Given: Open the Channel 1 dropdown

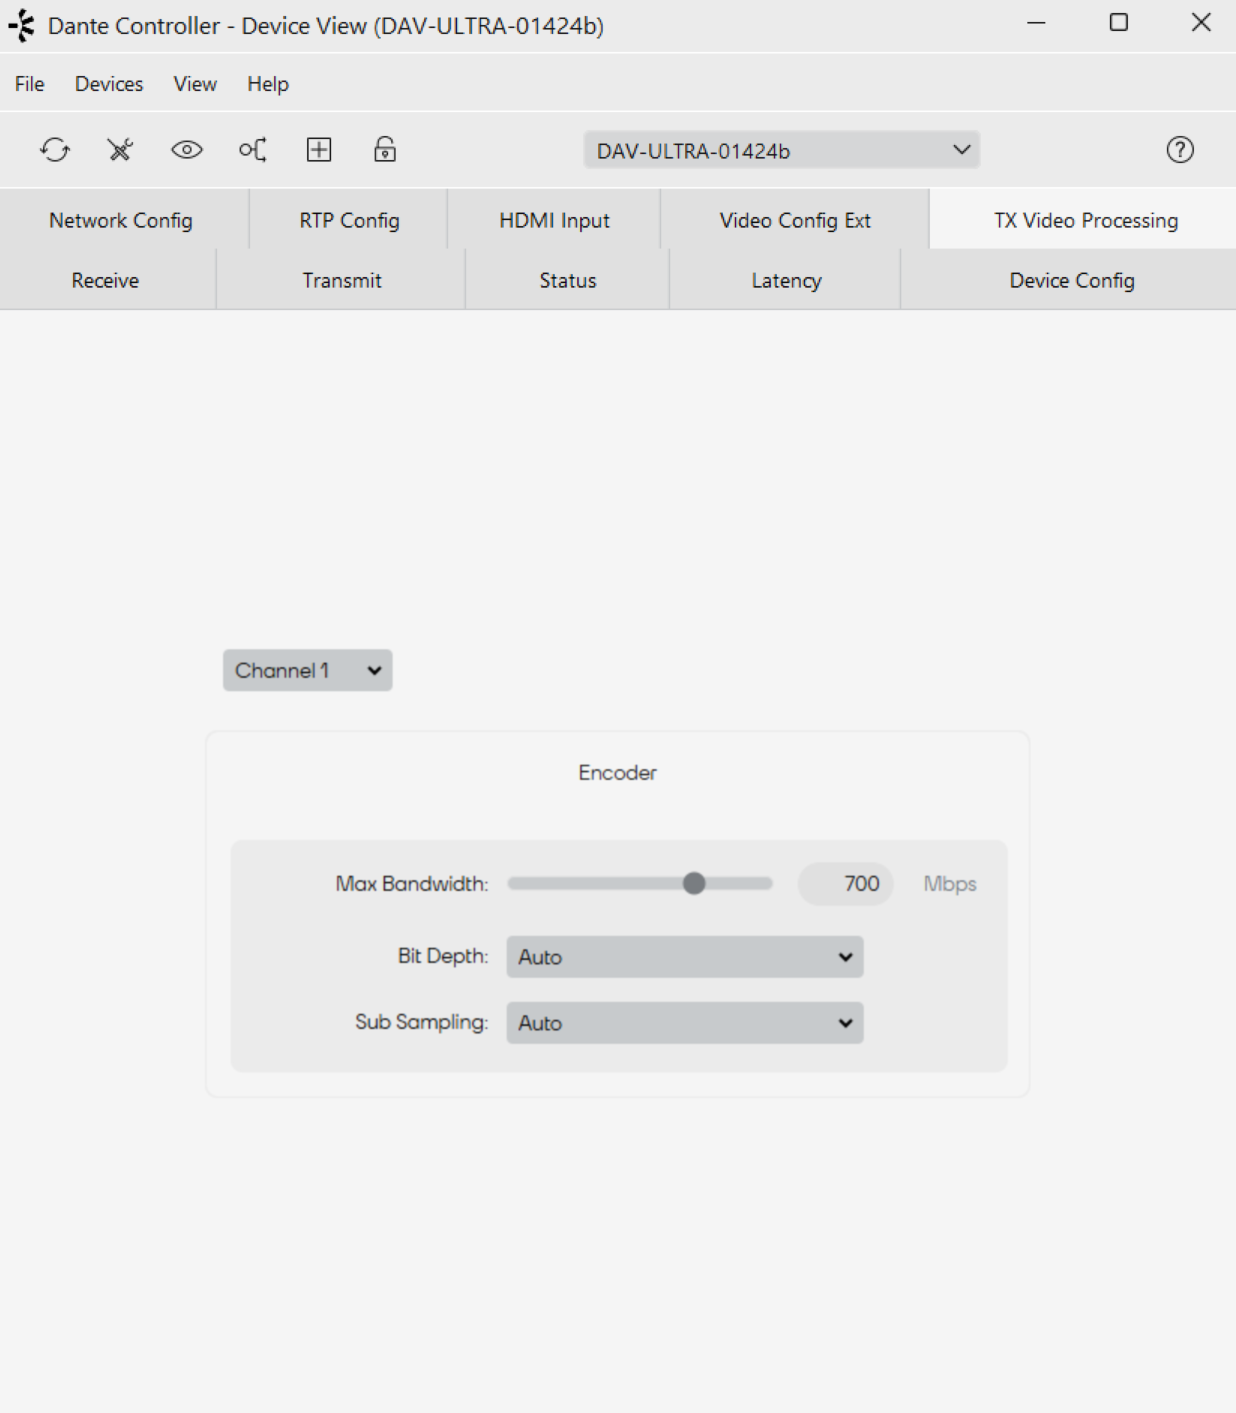Looking at the screenshot, I should pos(308,670).
